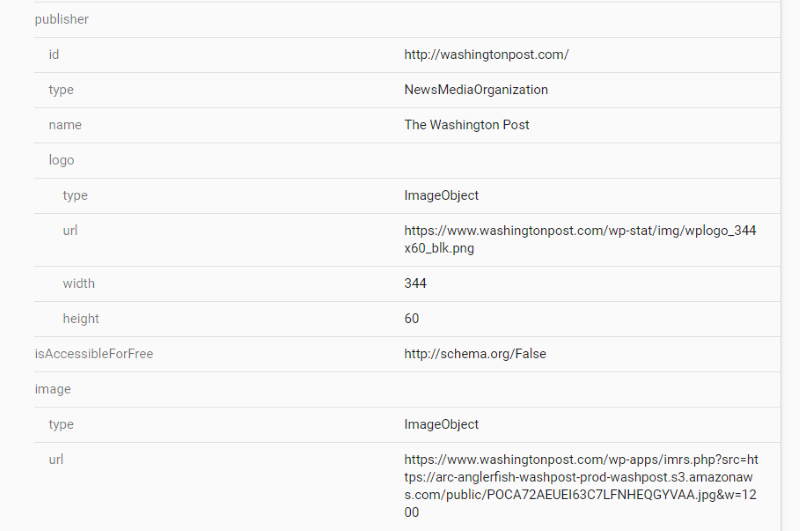Select the http://schema.org/False value
The image size is (800, 531).
click(475, 354)
